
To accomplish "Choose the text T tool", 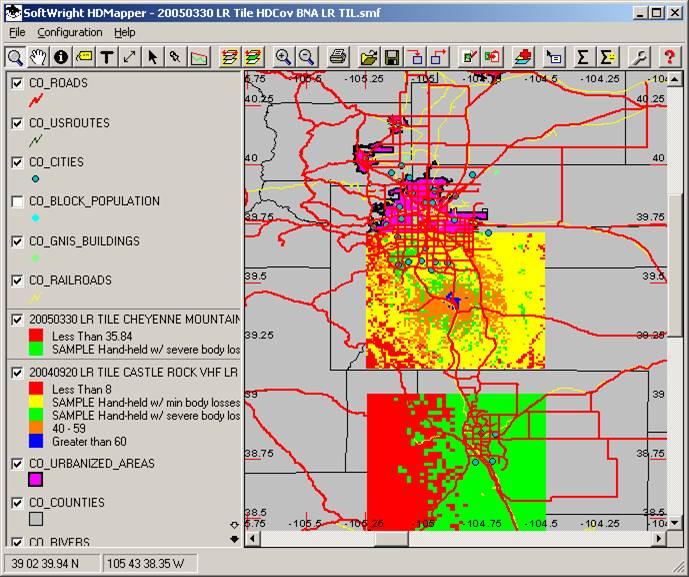I will (x=107, y=57).
